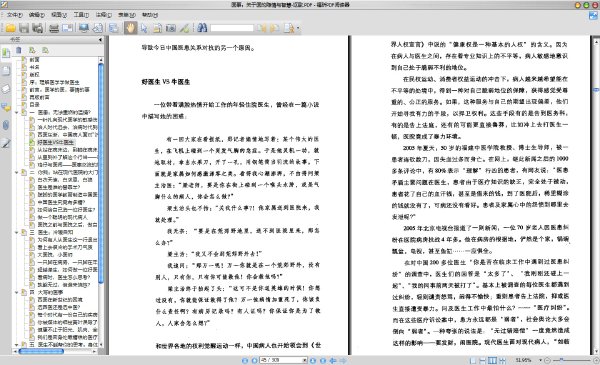Collapse chapter 一 in bookmark tree
600x365 pixels.
[x=16, y=112]
